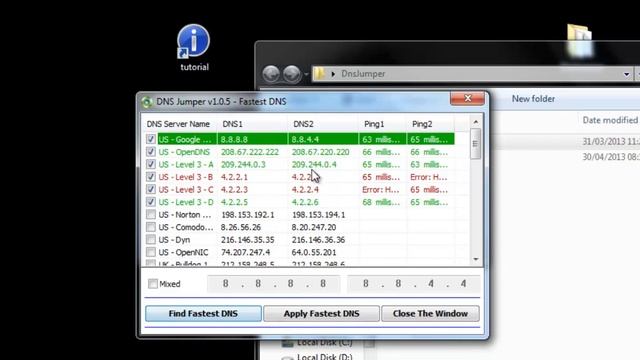Uncheck the US - Level 3 - B checkbox

tap(151, 177)
